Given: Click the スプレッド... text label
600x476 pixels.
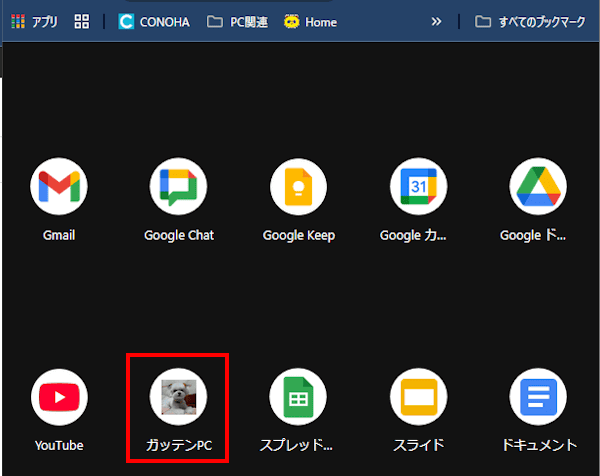Looking at the screenshot, I should pos(297,445).
